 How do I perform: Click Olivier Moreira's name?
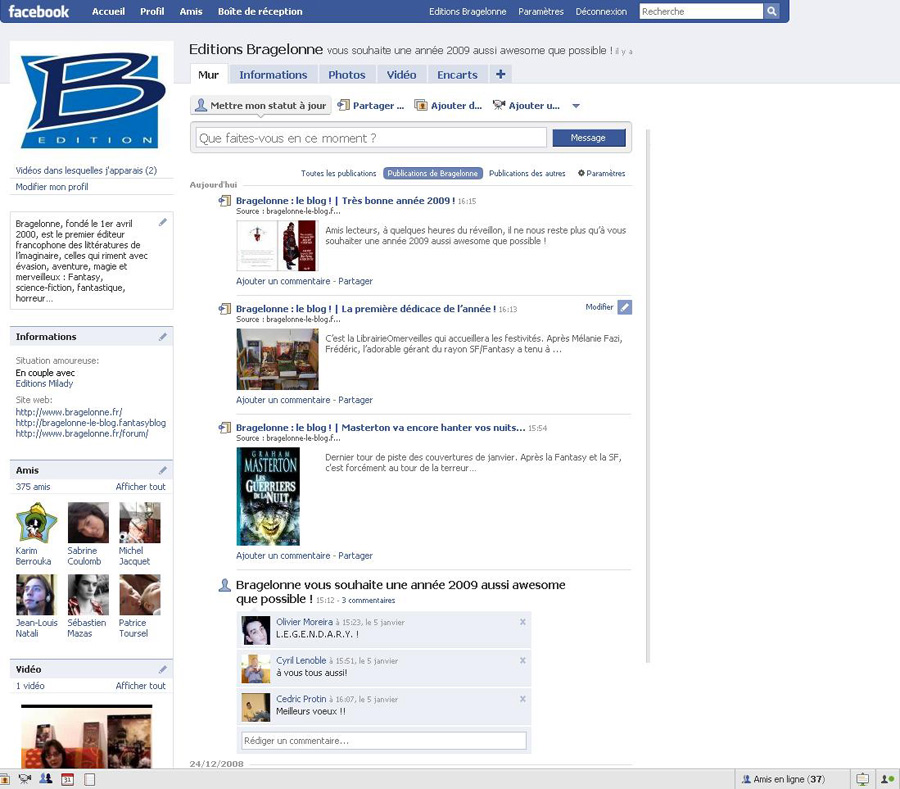tap(304, 622)
